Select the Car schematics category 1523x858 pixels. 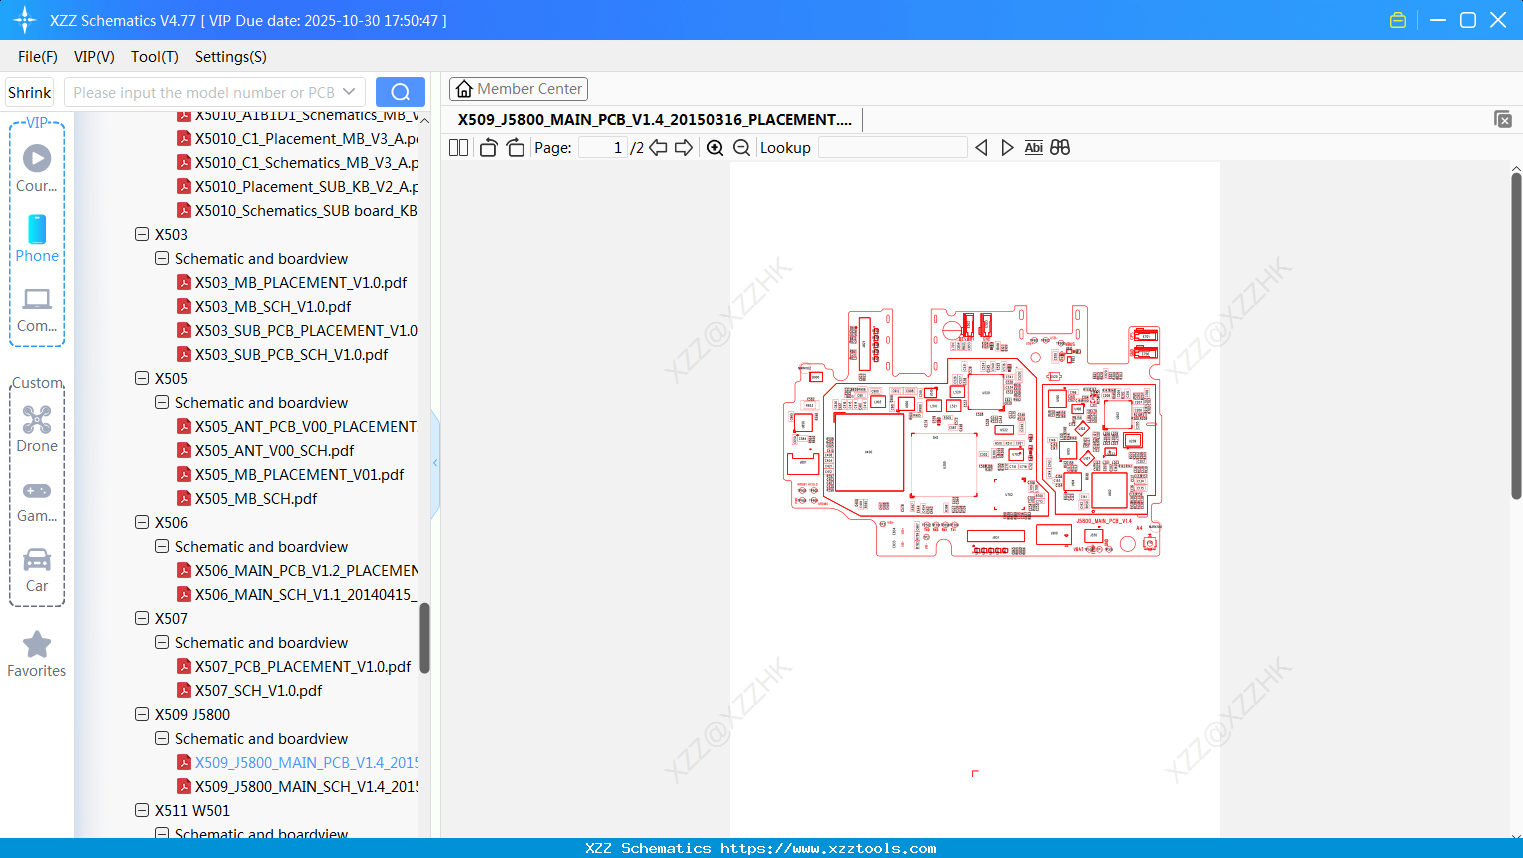[37, 568]
